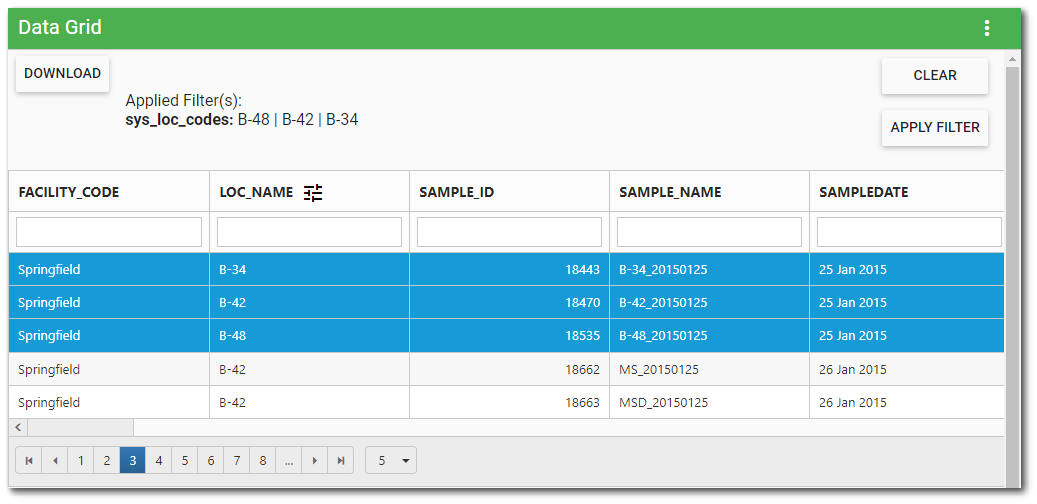1037x504 pixels.
Task: Select the B-34 location cell
Action: pyautogui.click(x=310, y=270)
